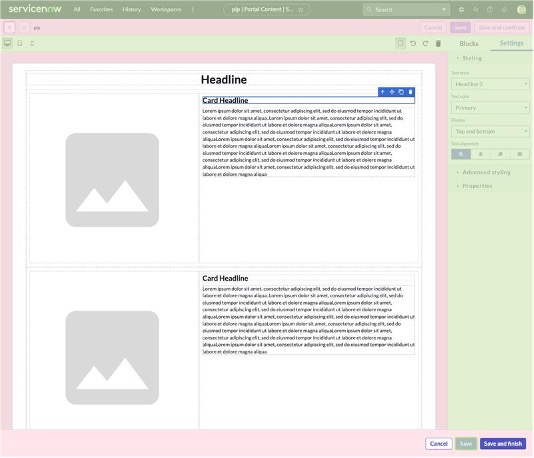Image resolution: width=534 pixels, height=458 pixels.
Task: Set text alignment to center
Action: click(481, 154)
